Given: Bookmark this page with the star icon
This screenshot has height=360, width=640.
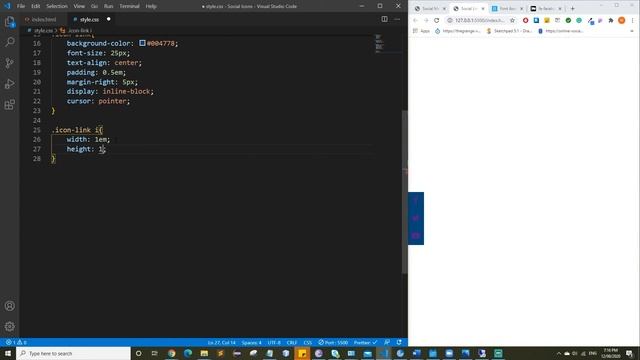Looking at the screenshot, I should pos(513,20).
